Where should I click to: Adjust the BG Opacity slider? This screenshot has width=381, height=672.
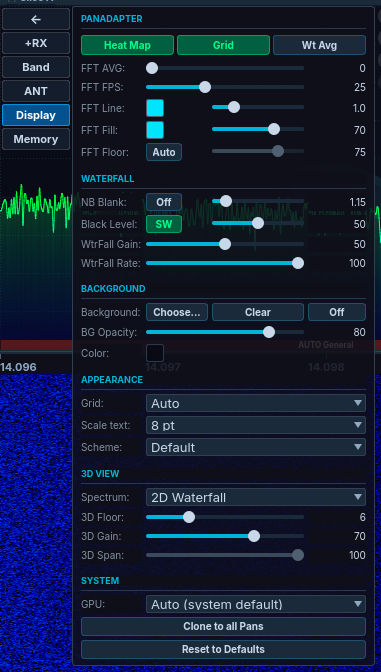coord(225,332)
